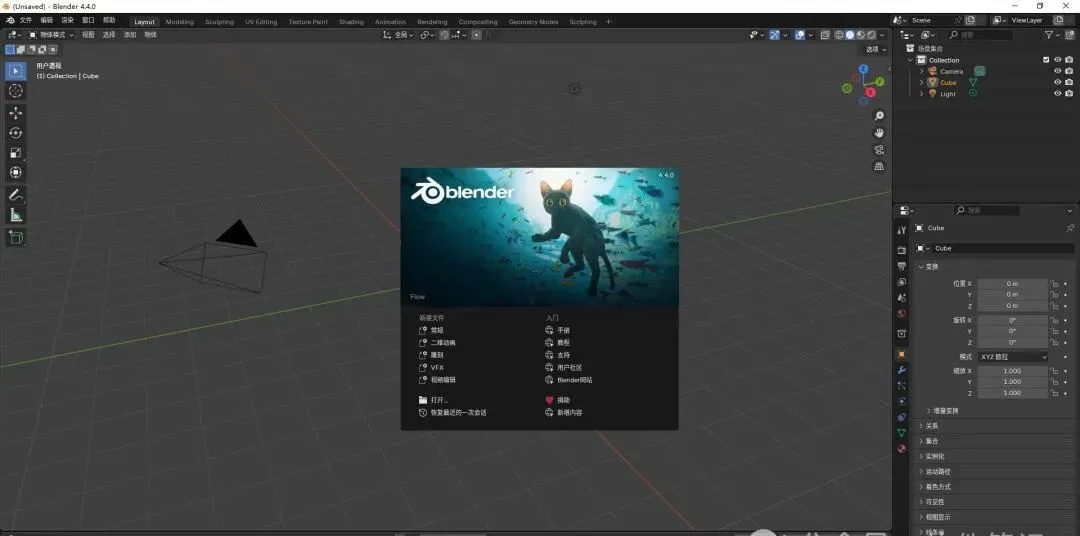Expand the Light tree item
1080x536 pixels.
922,94
